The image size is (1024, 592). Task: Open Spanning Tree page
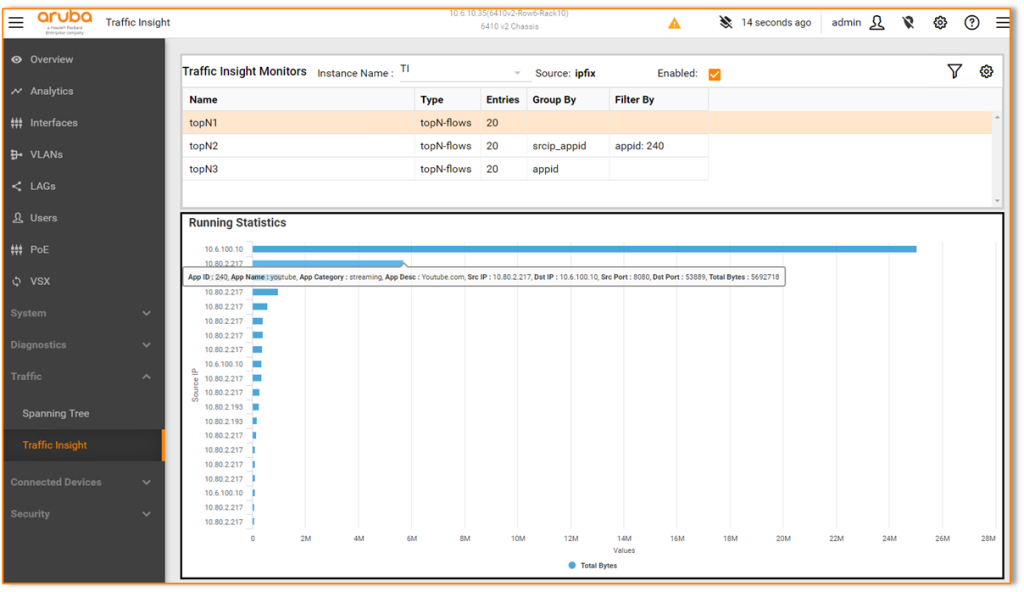[56, 414]
